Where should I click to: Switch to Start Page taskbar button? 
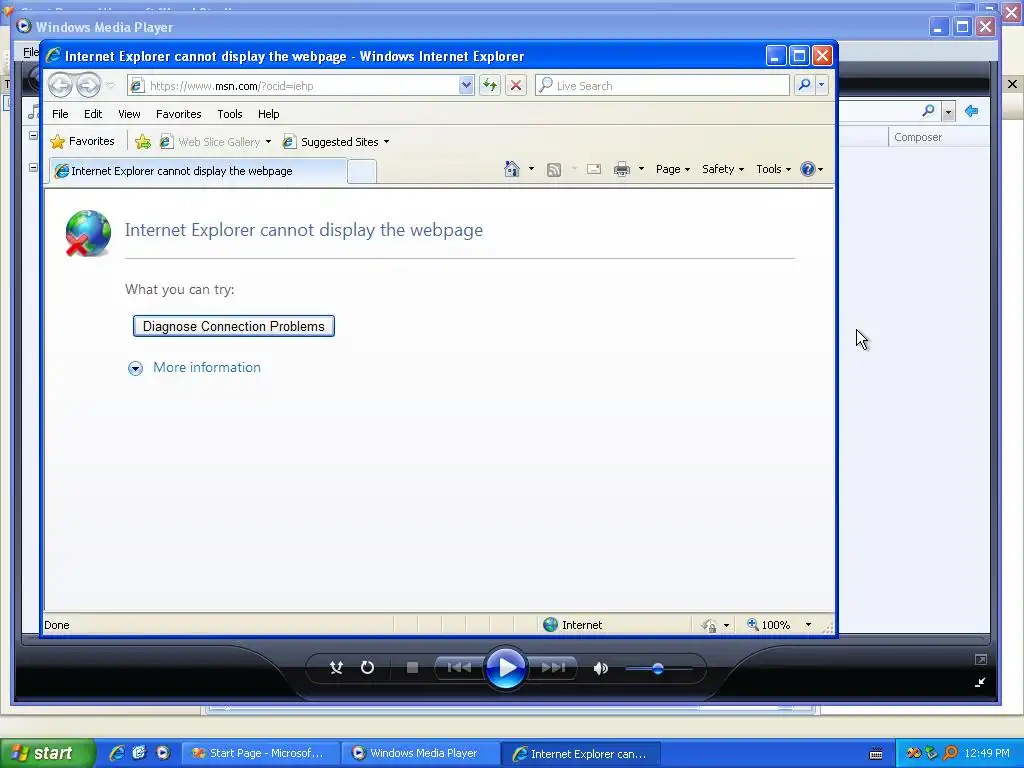pyautogui.click(x=259, y=753)
